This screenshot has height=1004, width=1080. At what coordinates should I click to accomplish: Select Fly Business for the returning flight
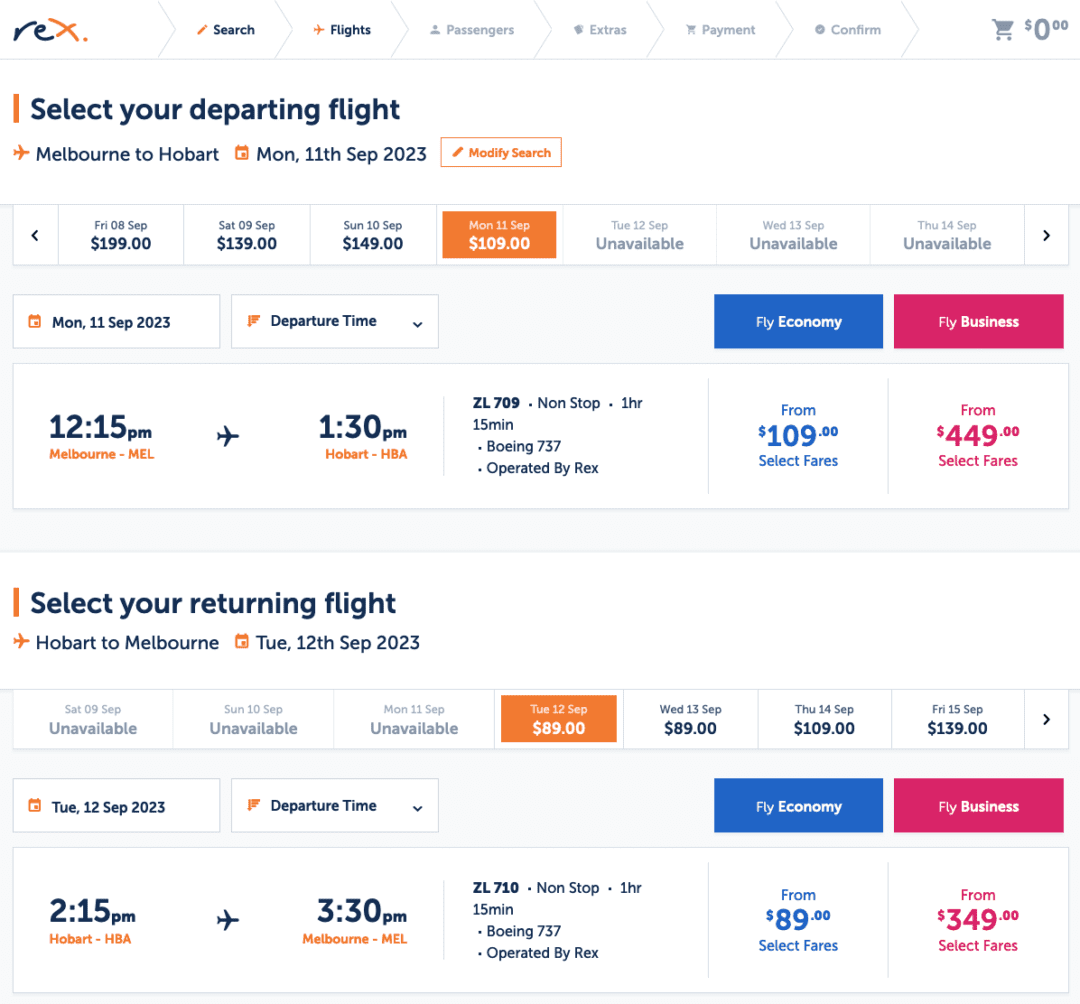click(978, 805)
